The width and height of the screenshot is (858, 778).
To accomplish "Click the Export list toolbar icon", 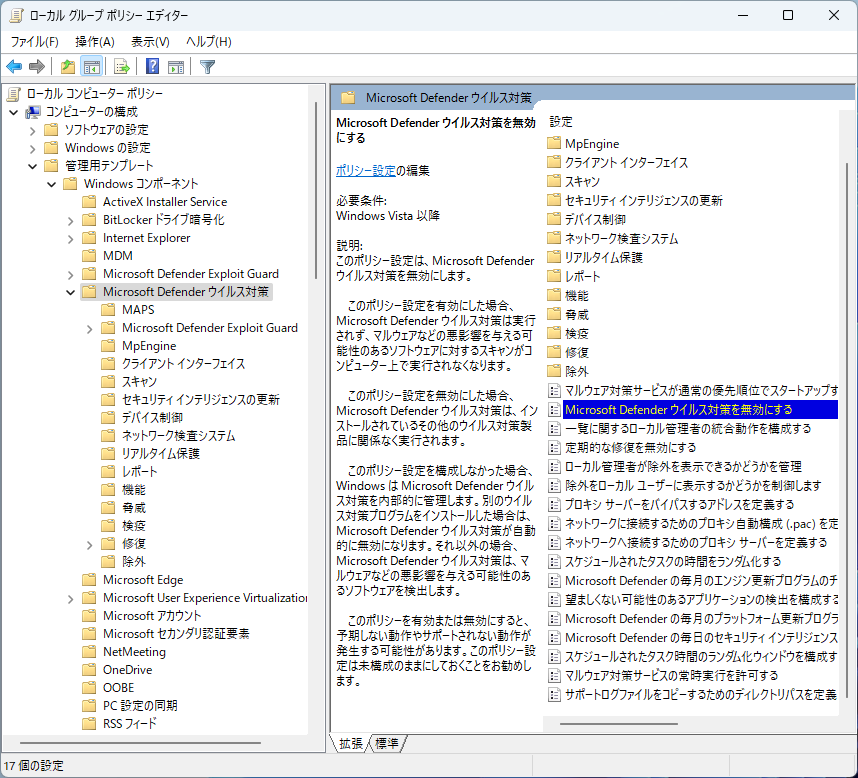I will point(121,67).
